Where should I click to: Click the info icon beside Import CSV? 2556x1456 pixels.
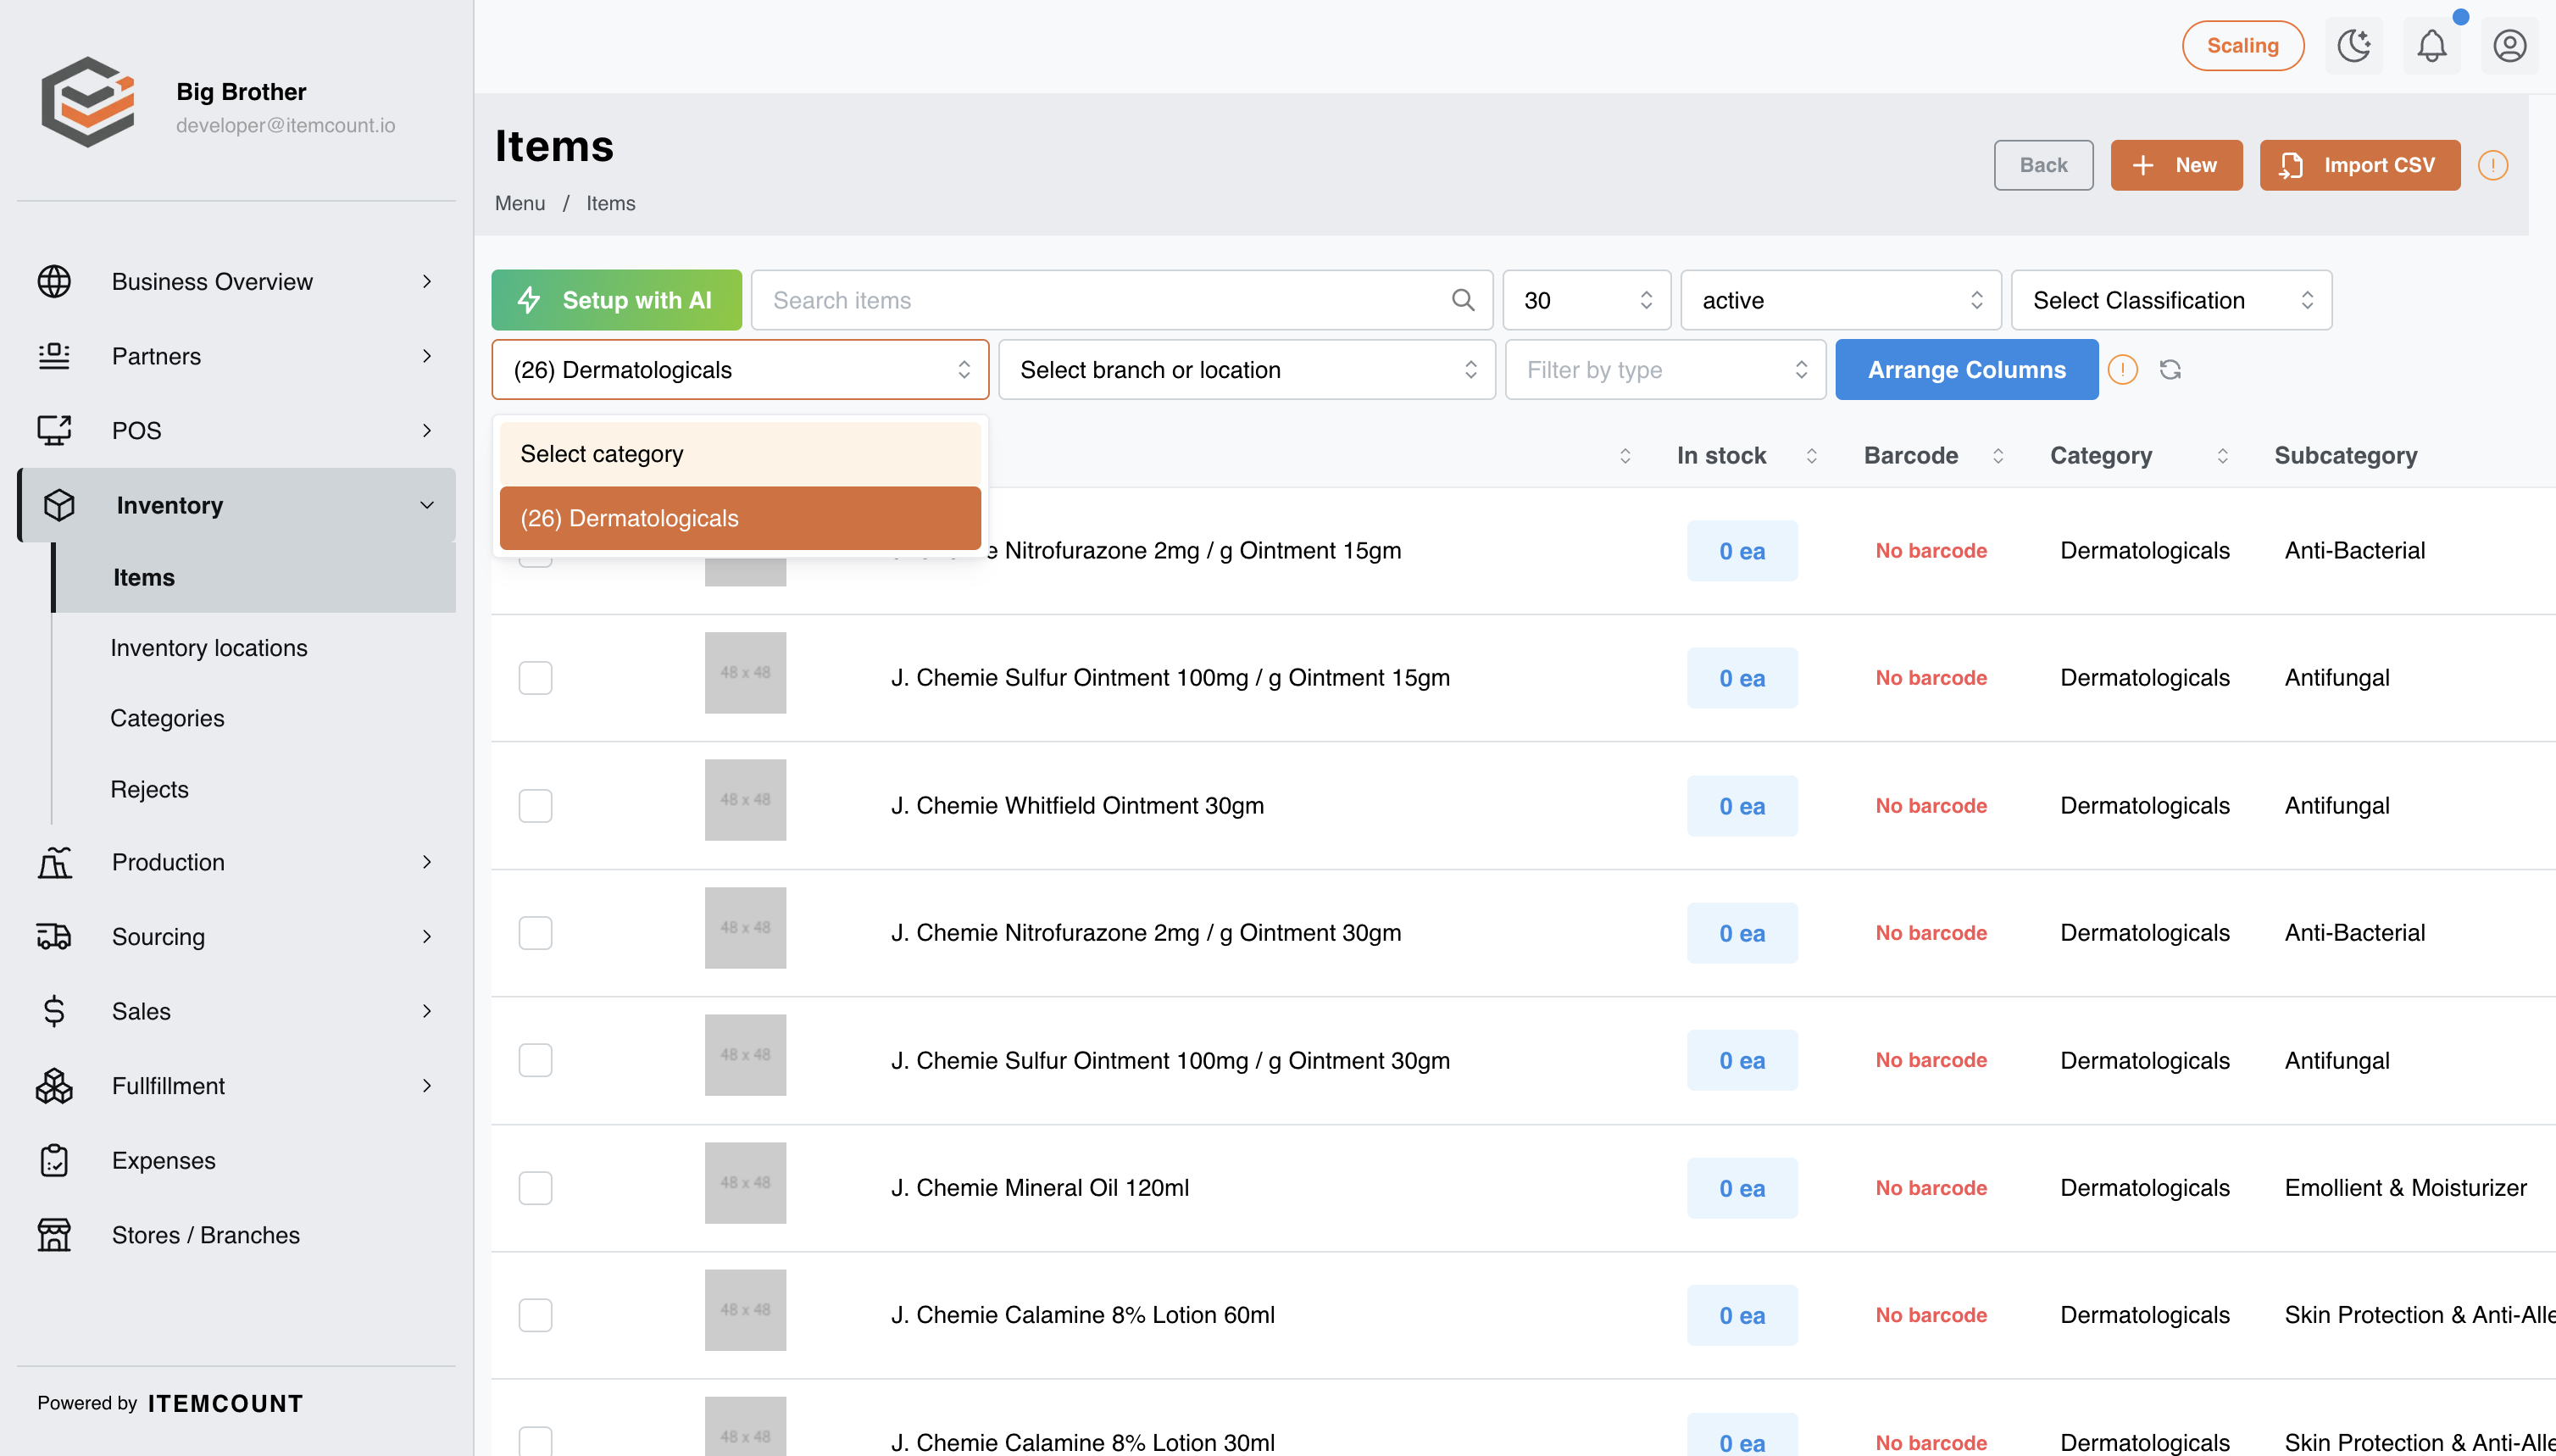2493,165
